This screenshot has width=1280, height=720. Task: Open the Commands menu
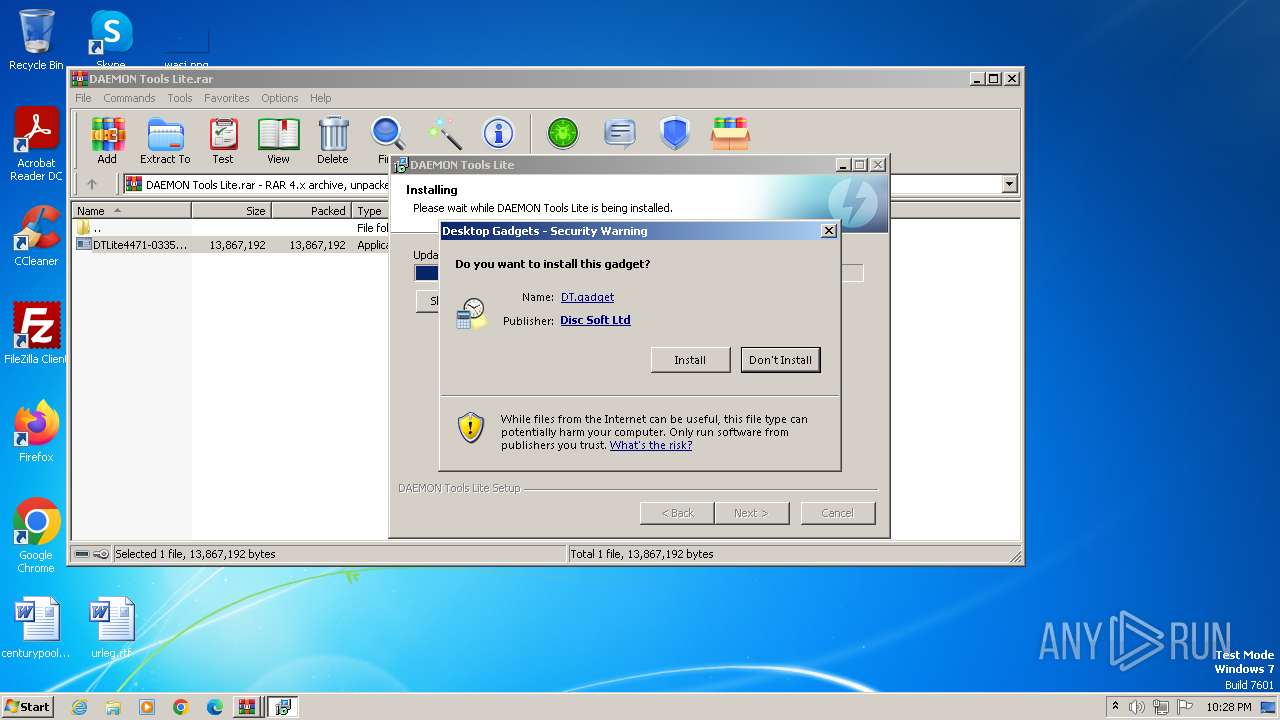pyautogui.click(x=129, y=98)
